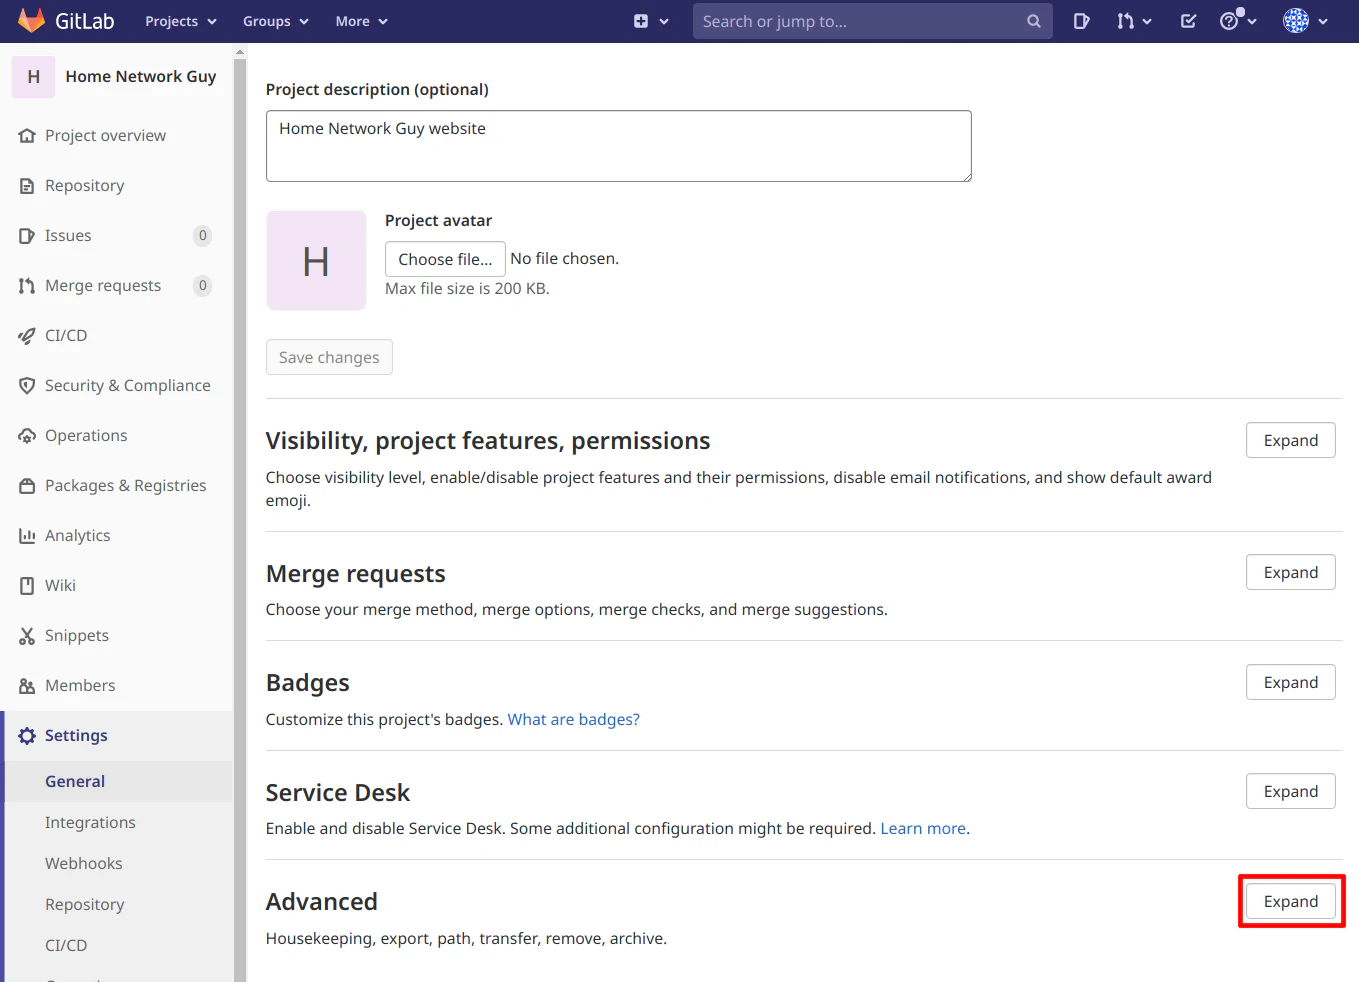The width and height of the screenshot is (1359, 982).
Task: Open the Help question mark icon
Action: tap(1229, 21)
